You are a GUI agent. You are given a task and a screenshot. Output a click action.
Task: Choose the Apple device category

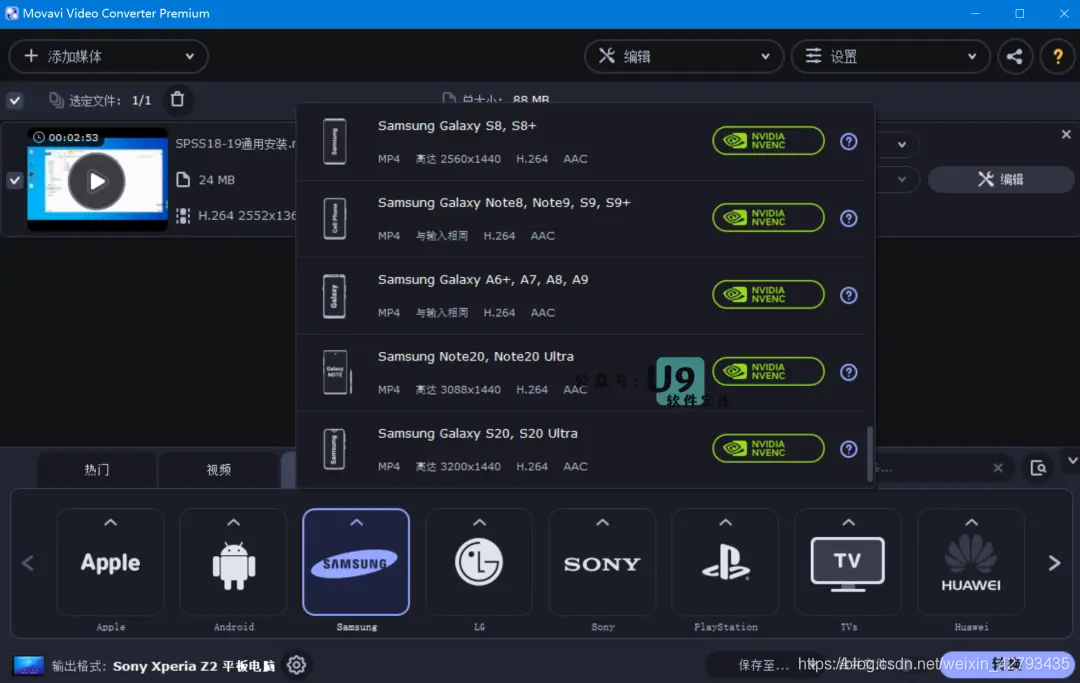[110, 563]
